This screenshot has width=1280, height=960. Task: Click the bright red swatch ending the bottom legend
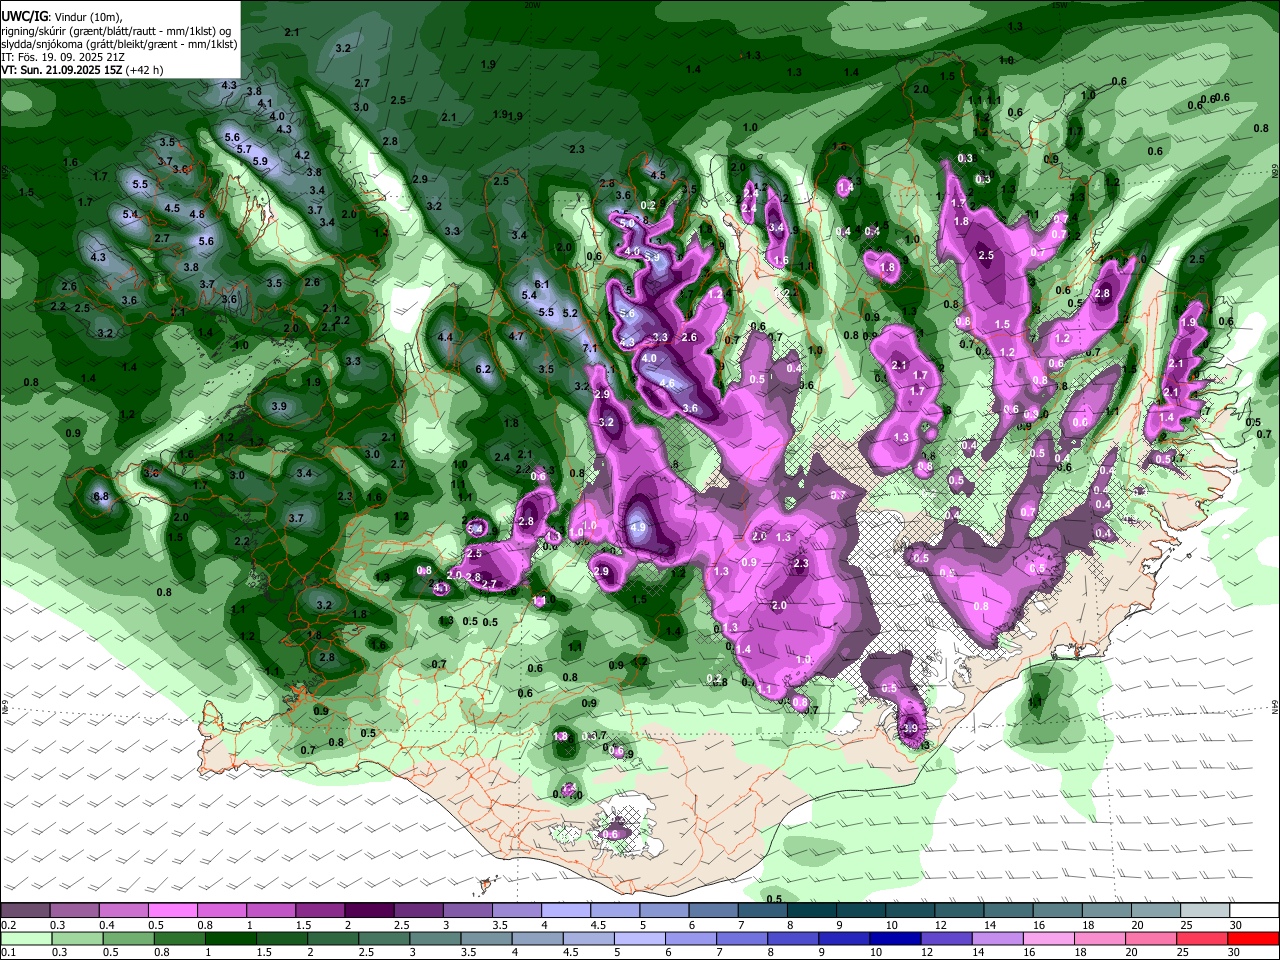(x=1254, y=938)
